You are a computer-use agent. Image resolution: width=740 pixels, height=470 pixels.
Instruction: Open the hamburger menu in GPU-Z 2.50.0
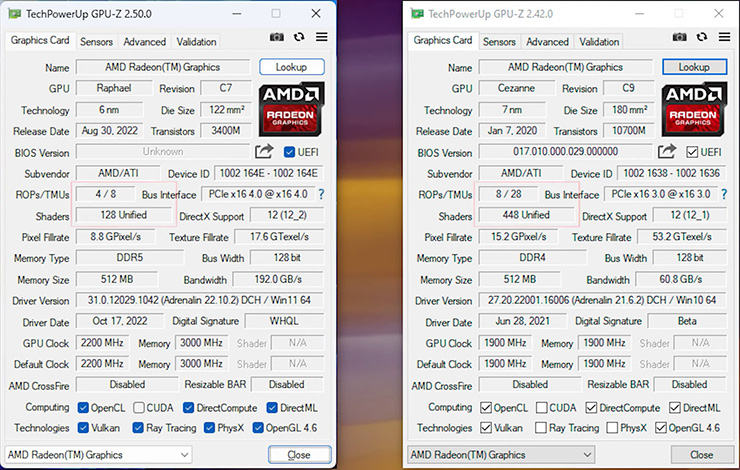(322, 37)
